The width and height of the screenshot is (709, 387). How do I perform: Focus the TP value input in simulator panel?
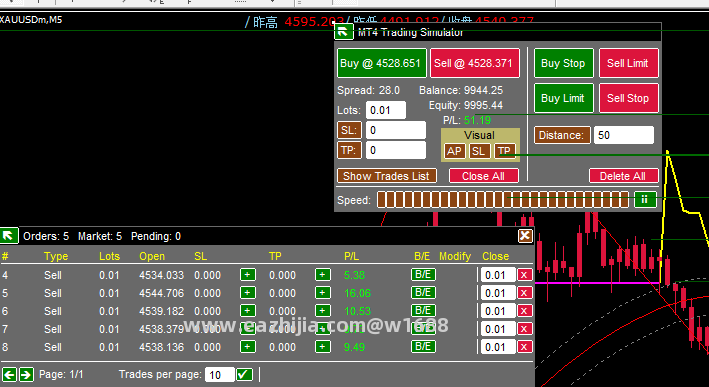coord(396,150)
